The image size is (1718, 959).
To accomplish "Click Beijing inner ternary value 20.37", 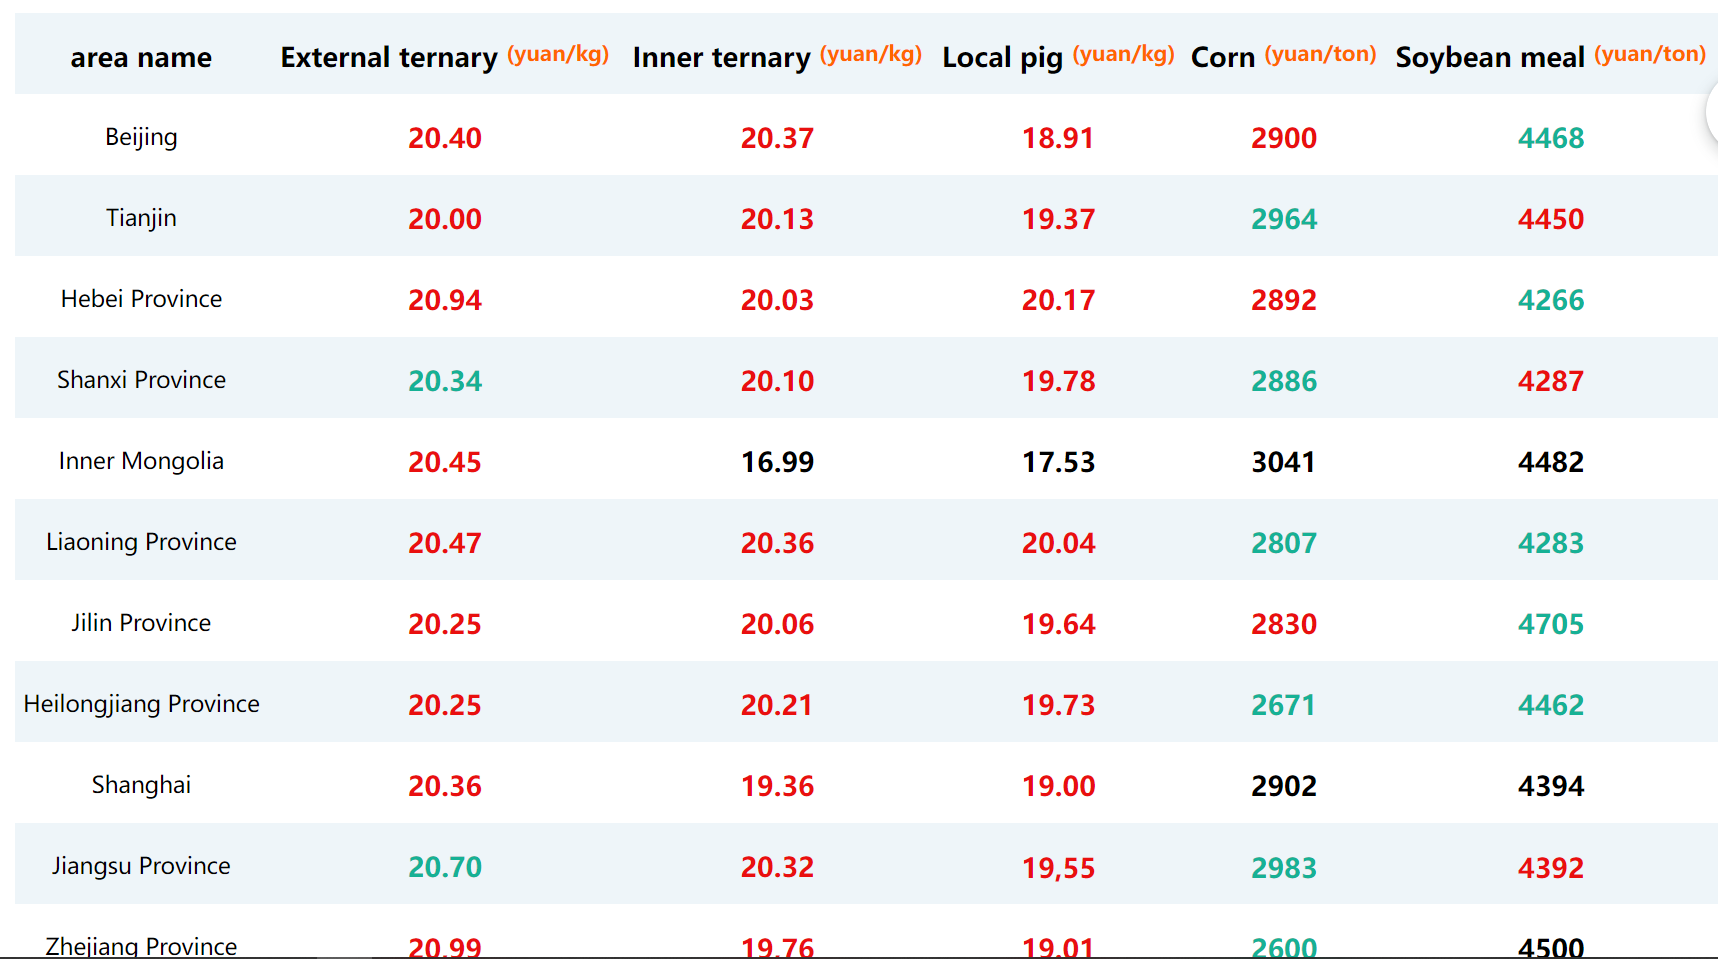I will point(777,138).
